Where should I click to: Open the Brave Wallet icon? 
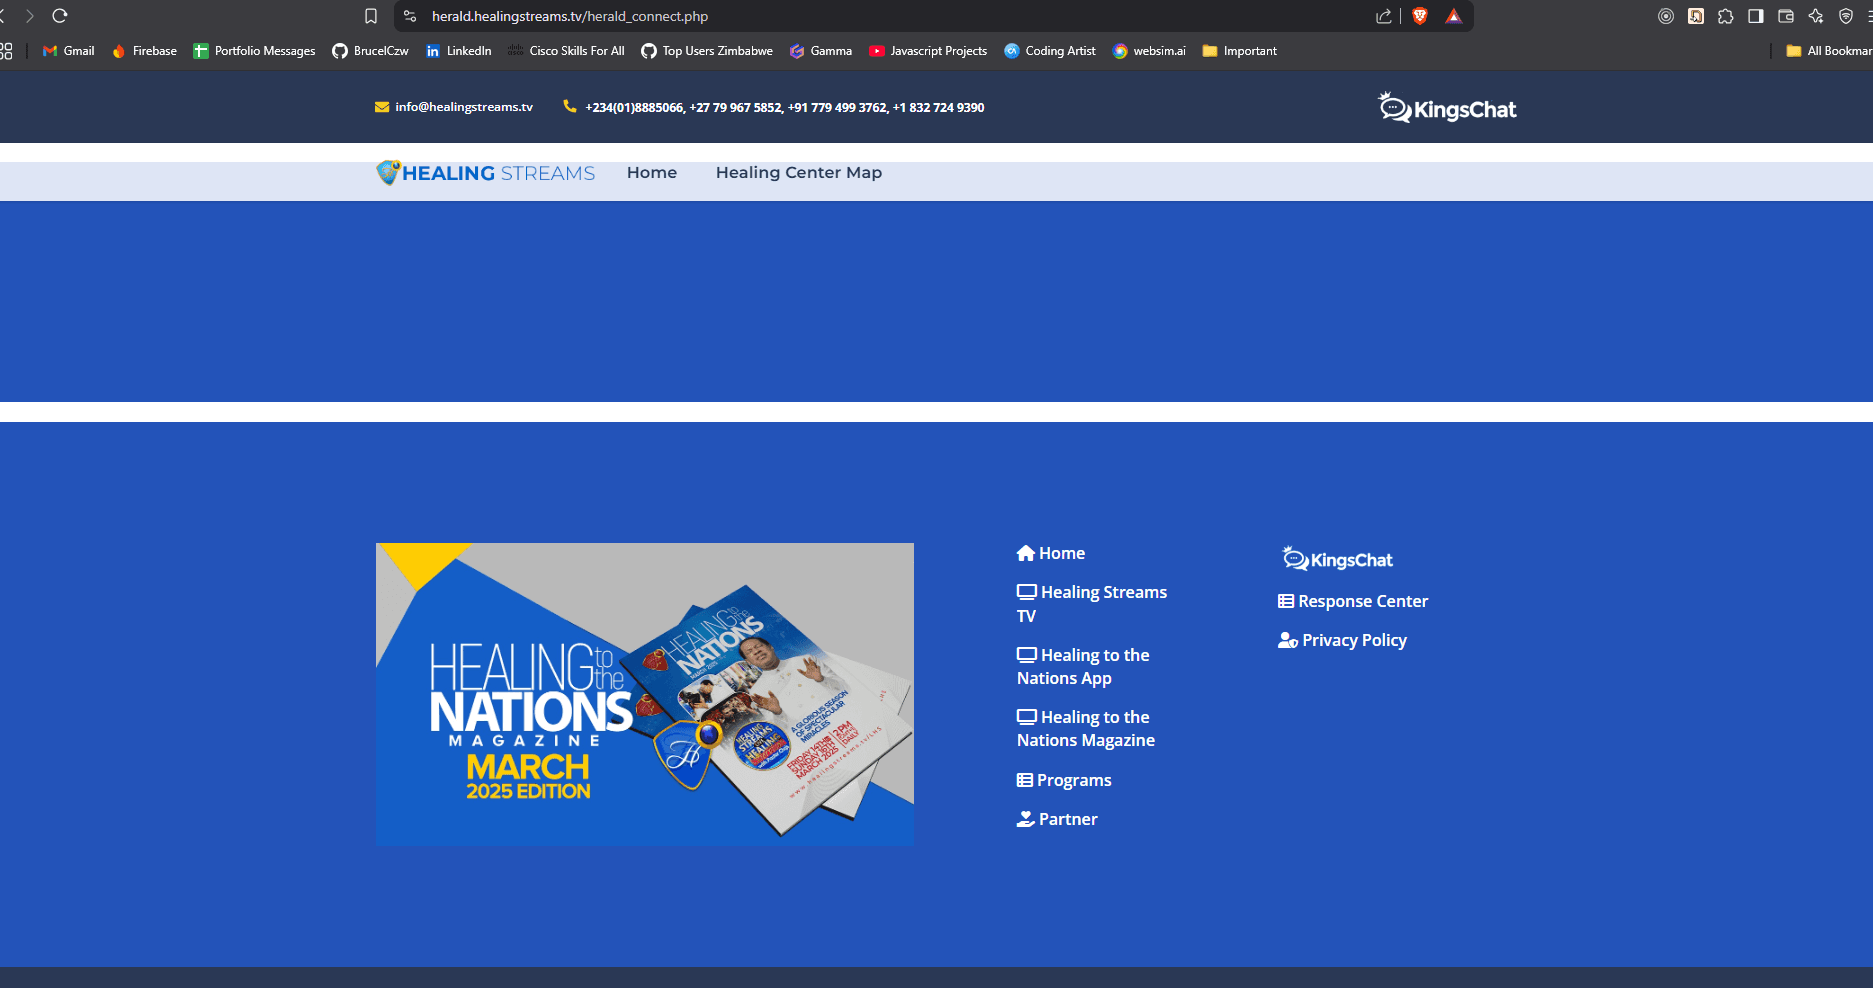pyautogui.click(x=1786, y=16)
